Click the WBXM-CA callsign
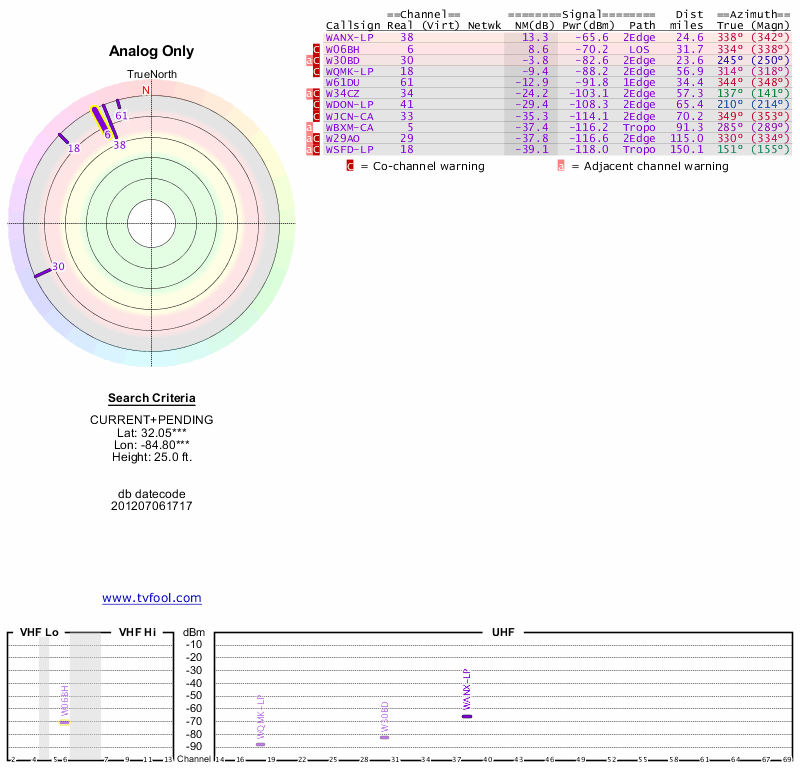The width and height of the screenshot is (800, 768). coord(349,128)
